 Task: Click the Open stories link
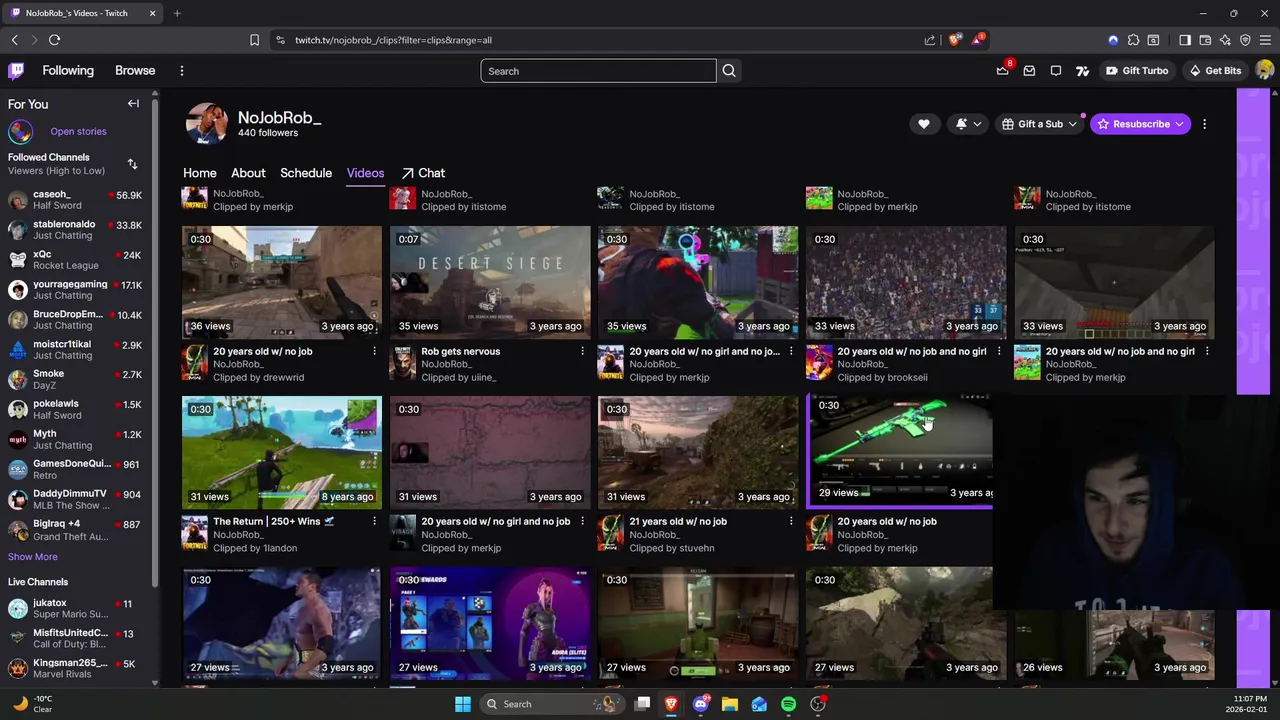(x=78, y=132)
